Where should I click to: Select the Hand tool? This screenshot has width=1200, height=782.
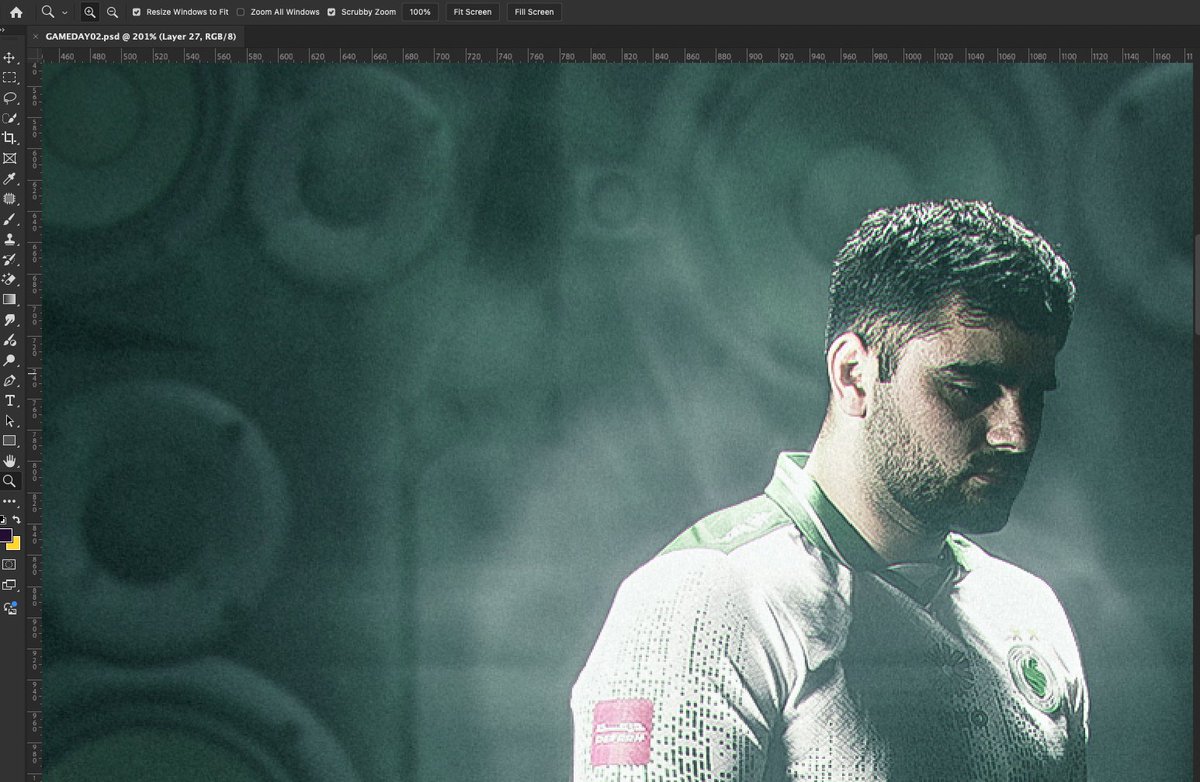(x=12, y=460)
